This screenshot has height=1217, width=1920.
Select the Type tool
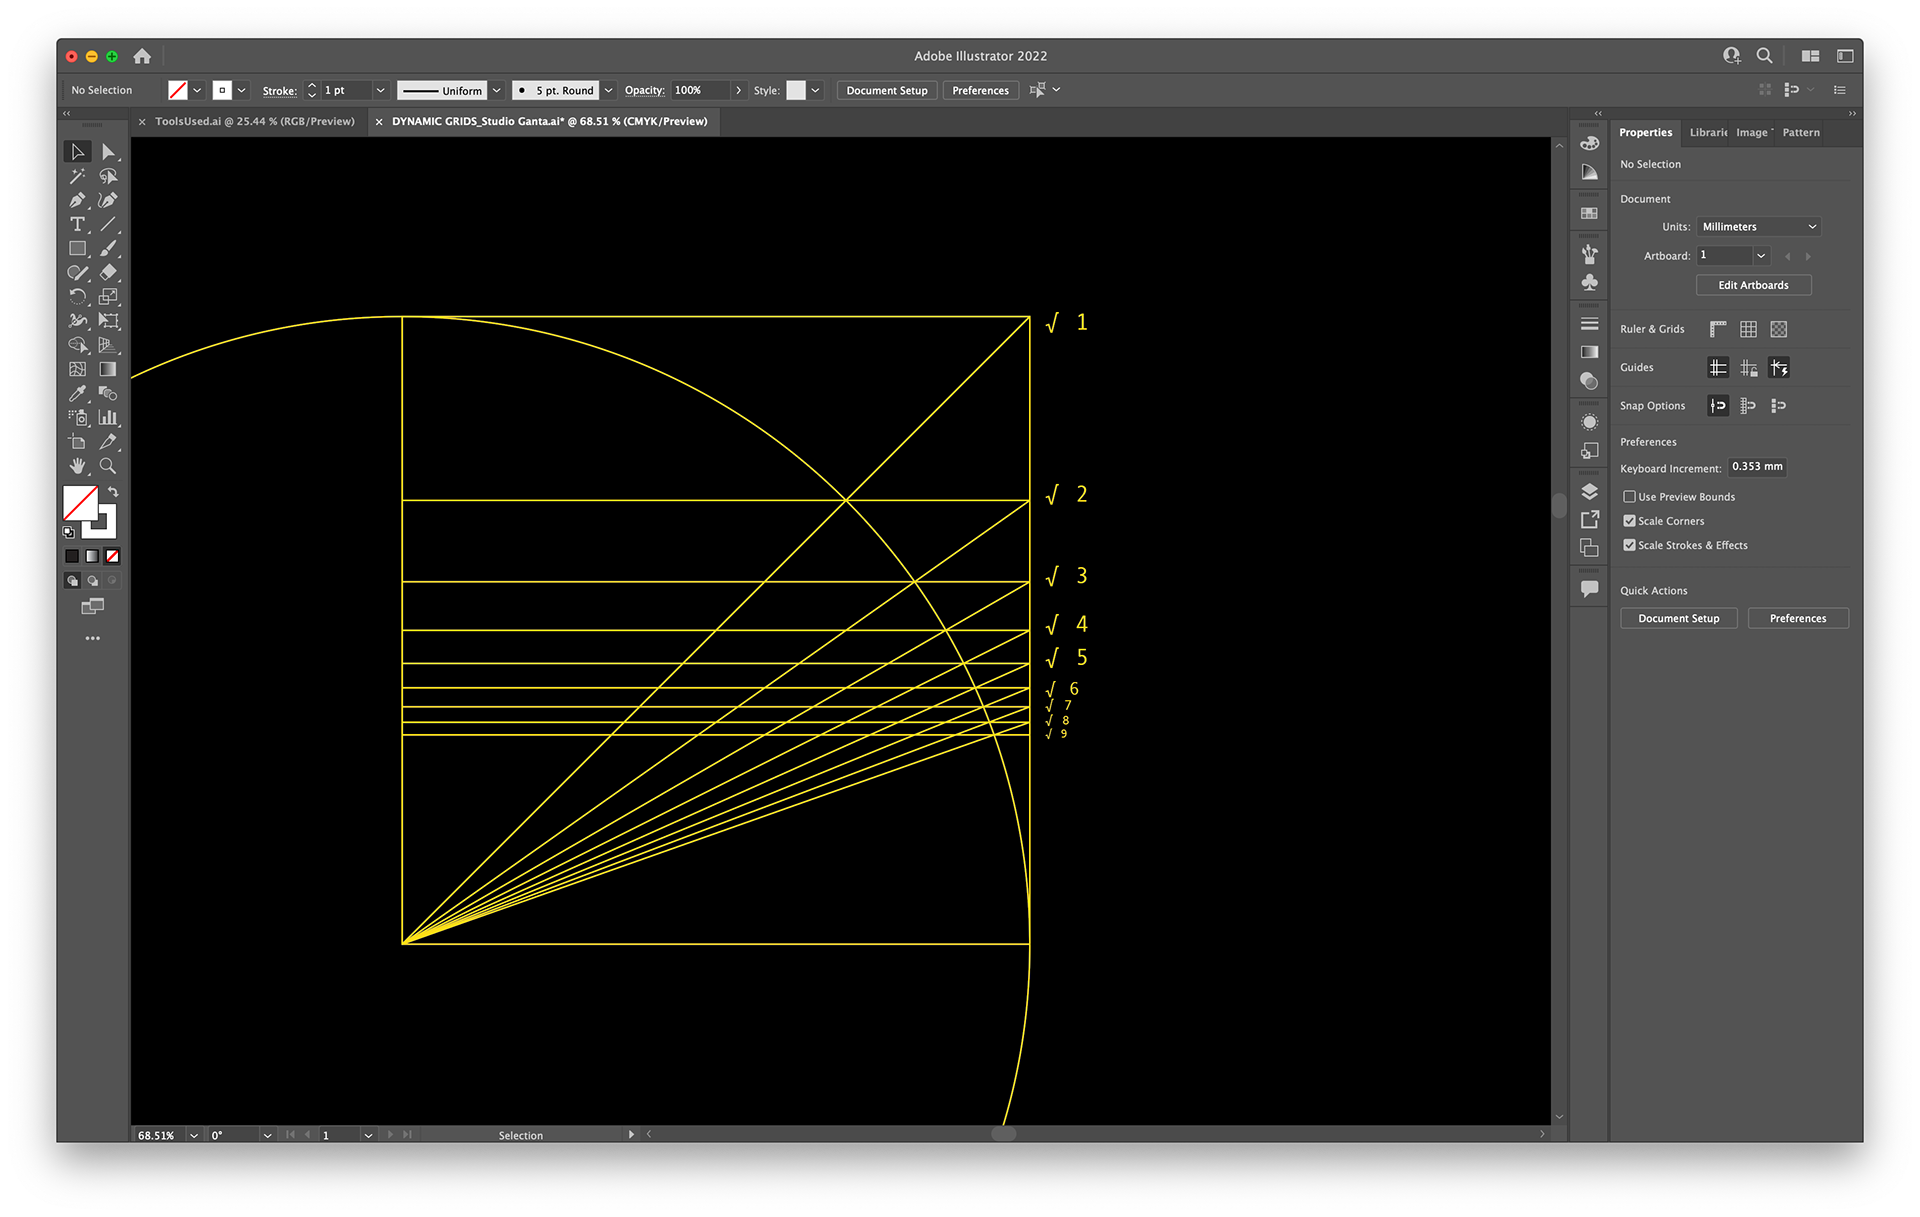coord(77,224)
